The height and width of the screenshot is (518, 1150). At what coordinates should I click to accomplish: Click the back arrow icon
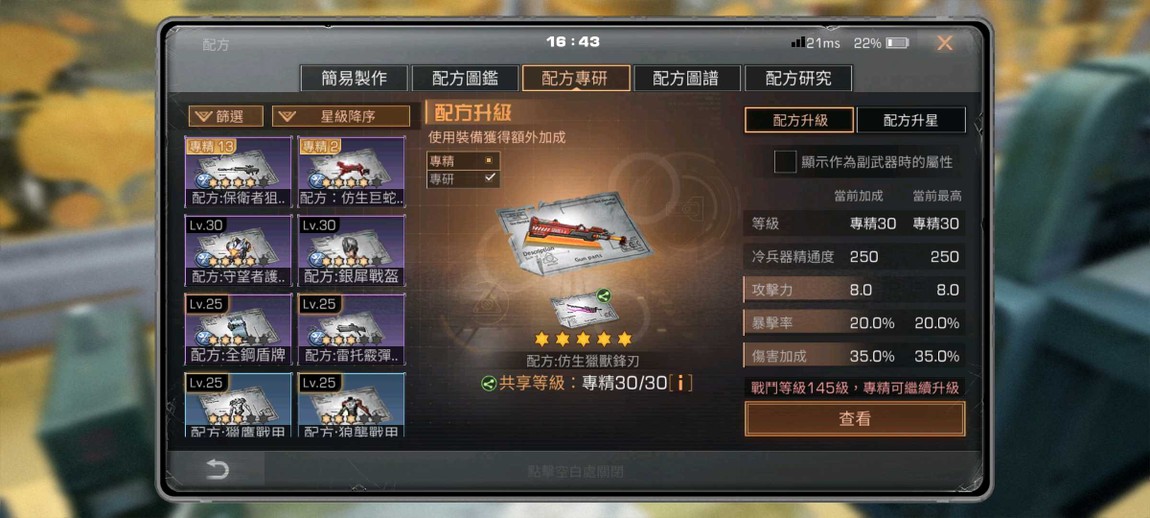point(217,470)
